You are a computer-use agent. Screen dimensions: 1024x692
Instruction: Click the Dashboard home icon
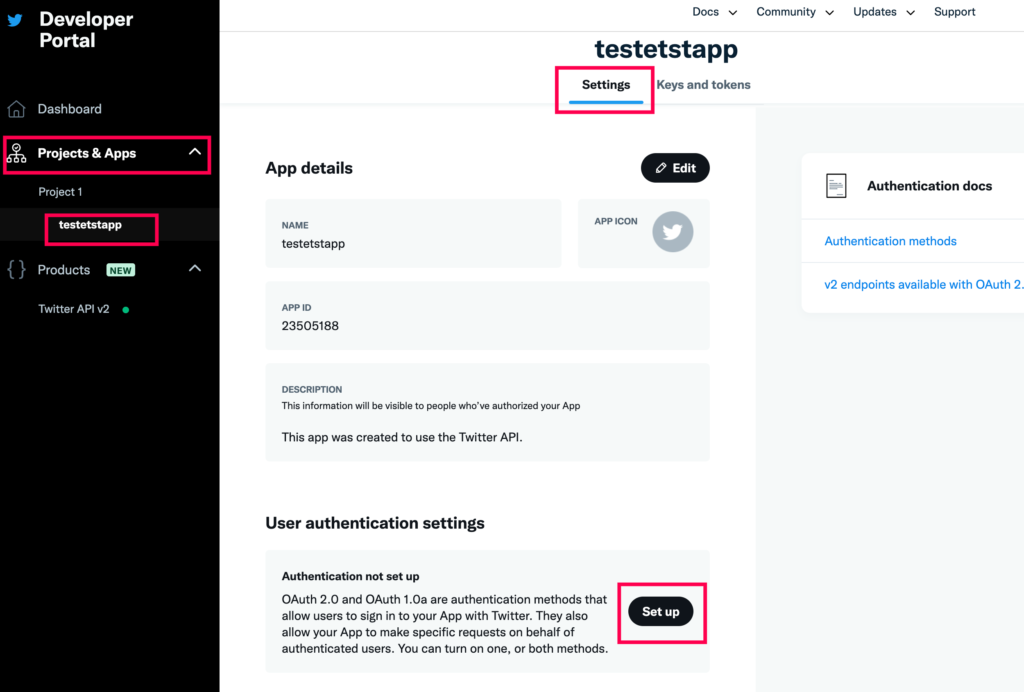click(x=16, y=109)
